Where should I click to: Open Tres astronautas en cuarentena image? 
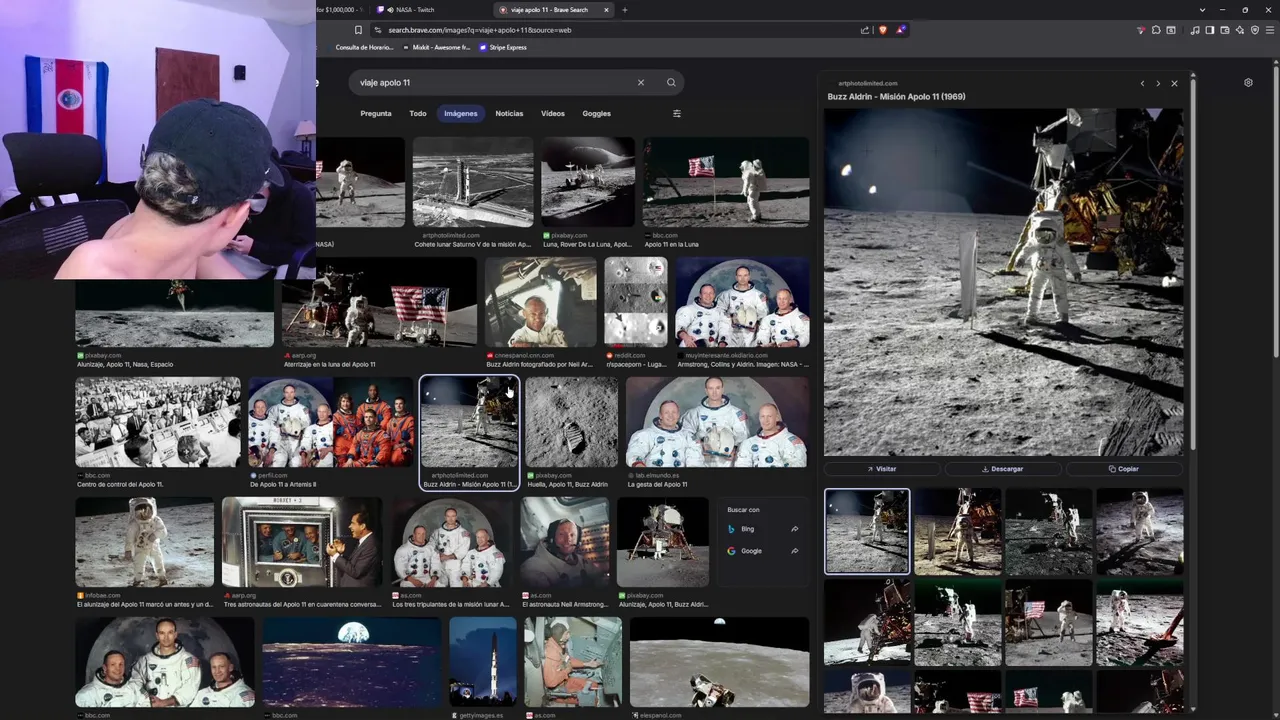[301, 542]
